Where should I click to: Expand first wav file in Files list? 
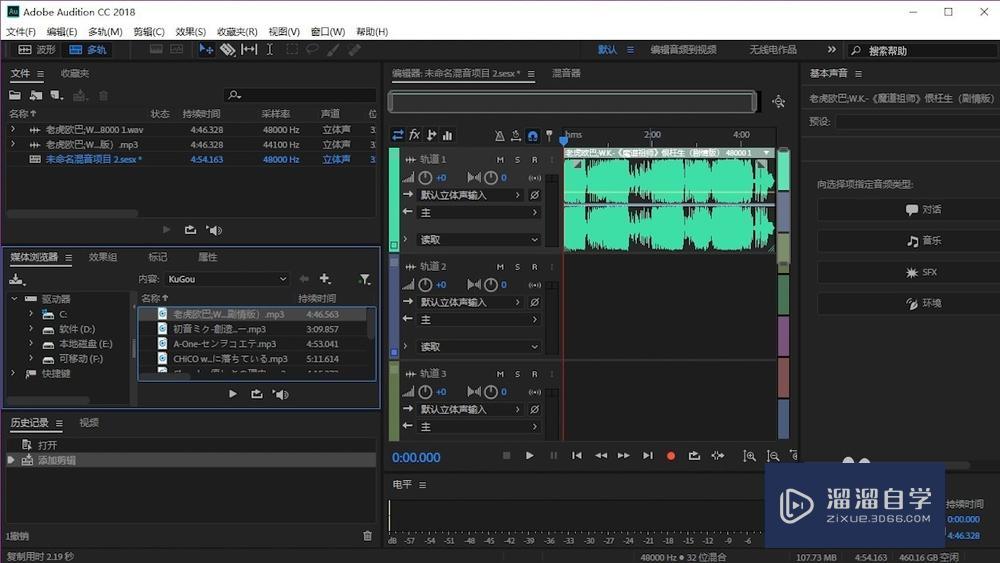click(x=13, y=129)
